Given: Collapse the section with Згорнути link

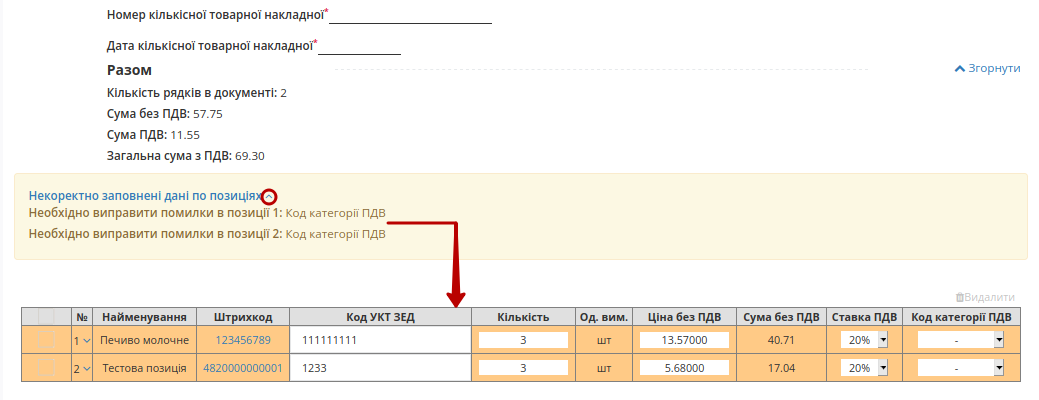Looking at the screenshot, I should click(x=987, y=68).
